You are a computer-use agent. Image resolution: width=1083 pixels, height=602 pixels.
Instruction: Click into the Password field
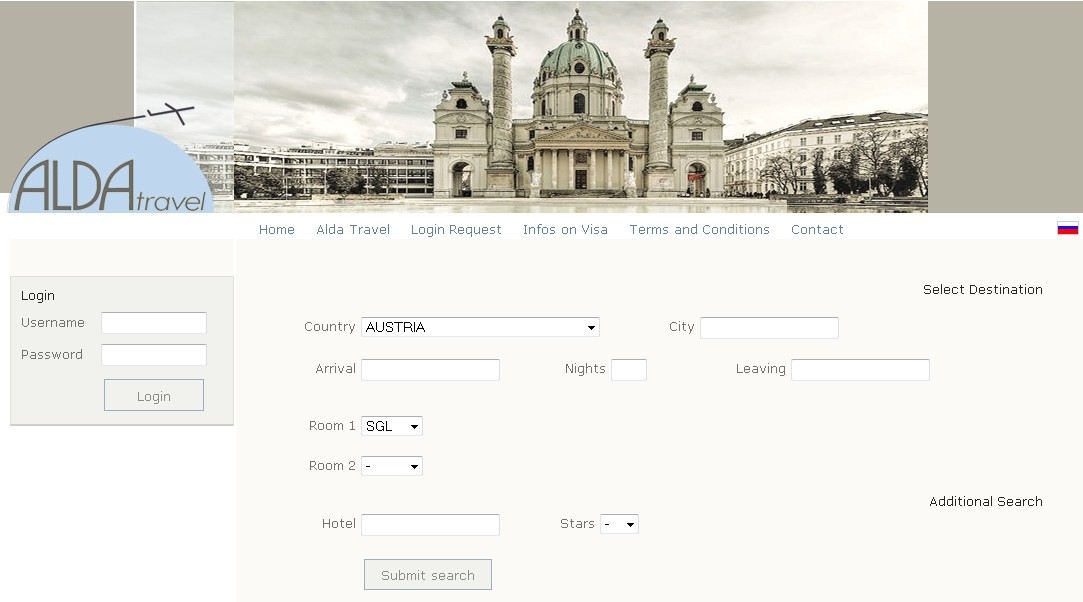(x=154, y=355)
